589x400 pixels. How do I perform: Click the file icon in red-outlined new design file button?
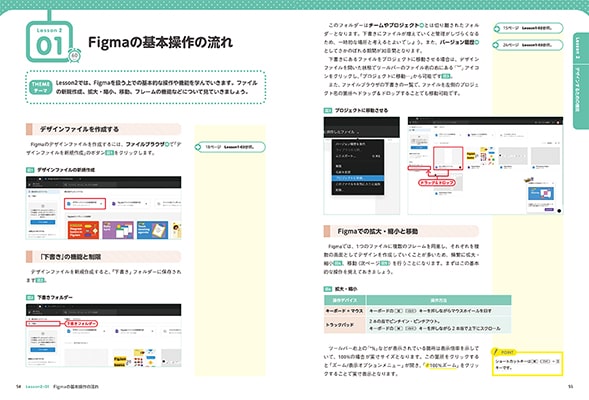pyautogui.click(x=69, y=204)
